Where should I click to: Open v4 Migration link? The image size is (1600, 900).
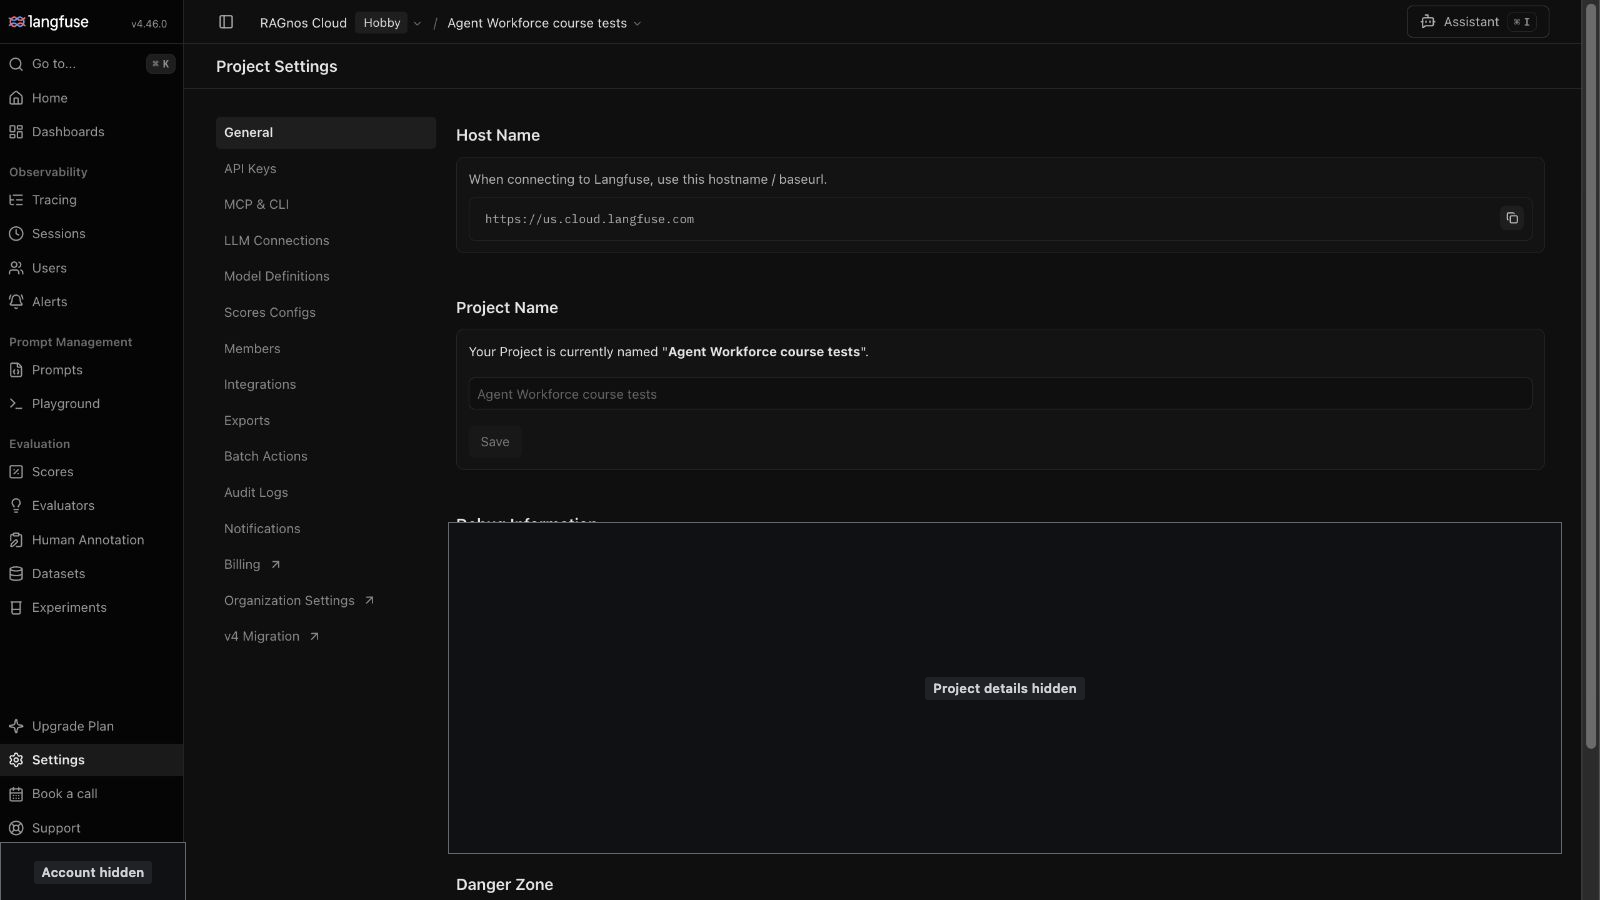tap(326, 637)
